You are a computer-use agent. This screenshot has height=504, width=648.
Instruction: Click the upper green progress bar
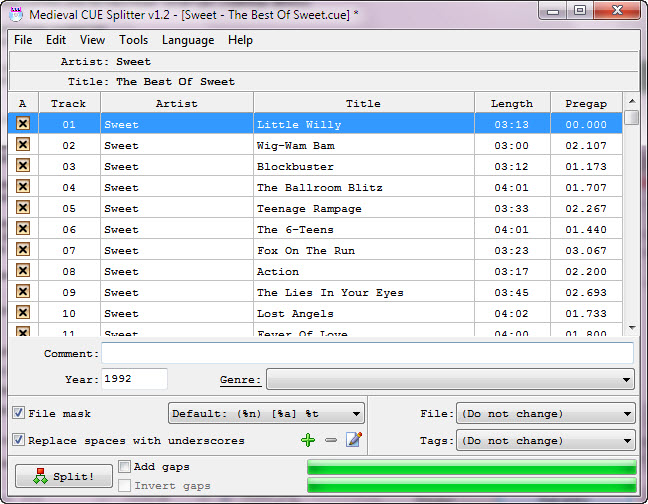[472, 467]
